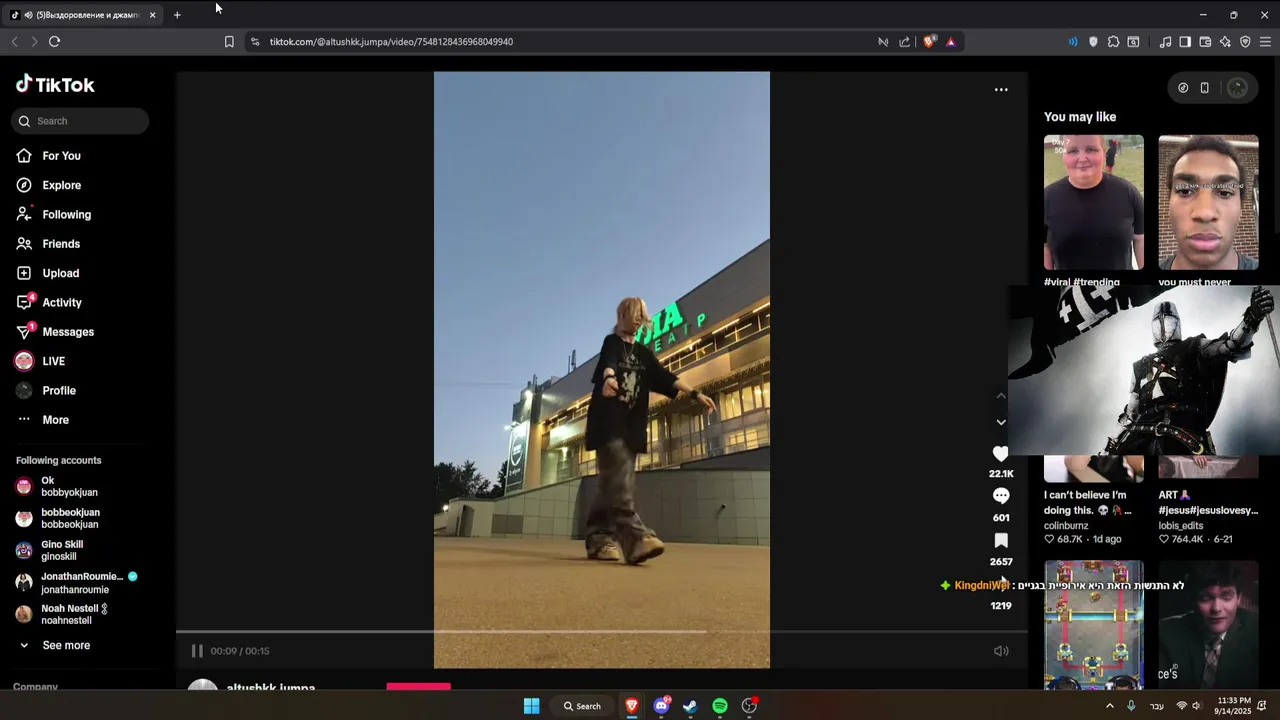Open the video comments
This screenshot has height=720, width=1280.
point(1001,496)
